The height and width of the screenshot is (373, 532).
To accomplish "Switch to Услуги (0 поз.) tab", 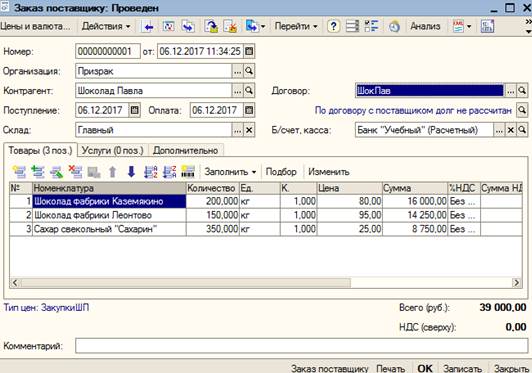I will coord(113,150).
